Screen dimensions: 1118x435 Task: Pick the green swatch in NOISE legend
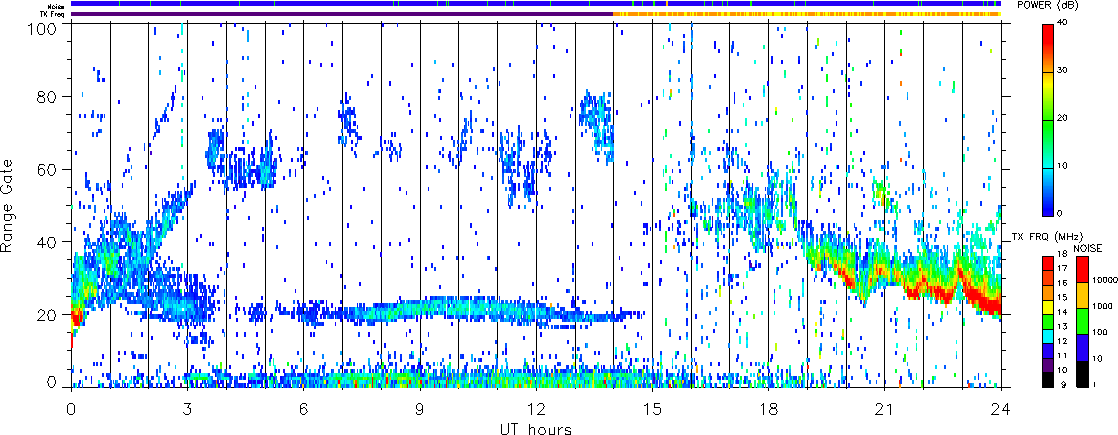(x=1082, y=320)
